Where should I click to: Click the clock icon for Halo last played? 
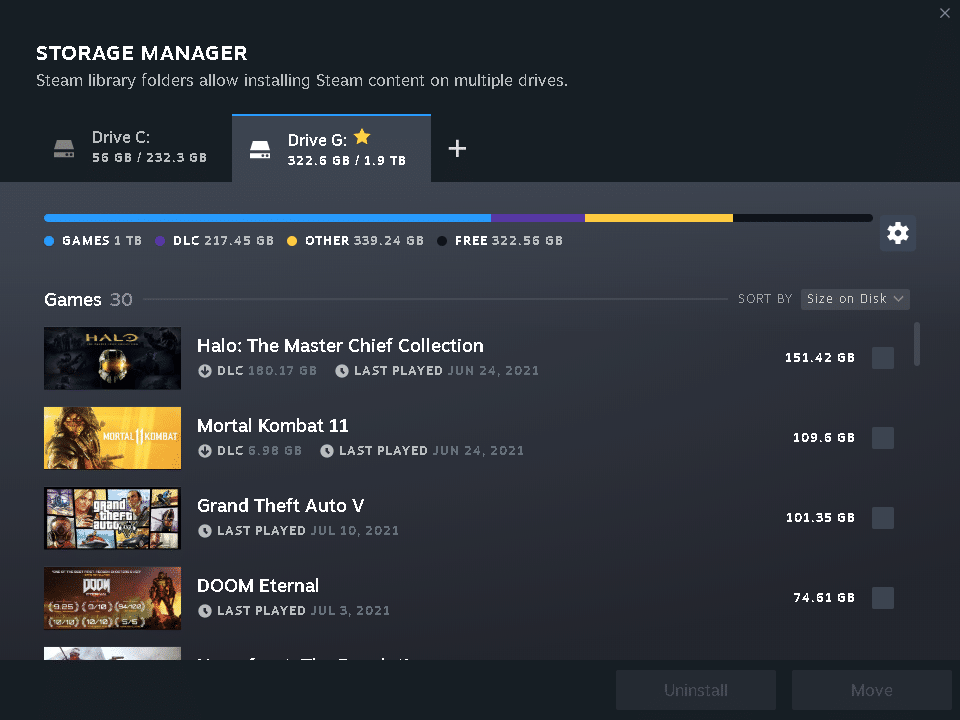pyautogui.click(x=342, y=370)
